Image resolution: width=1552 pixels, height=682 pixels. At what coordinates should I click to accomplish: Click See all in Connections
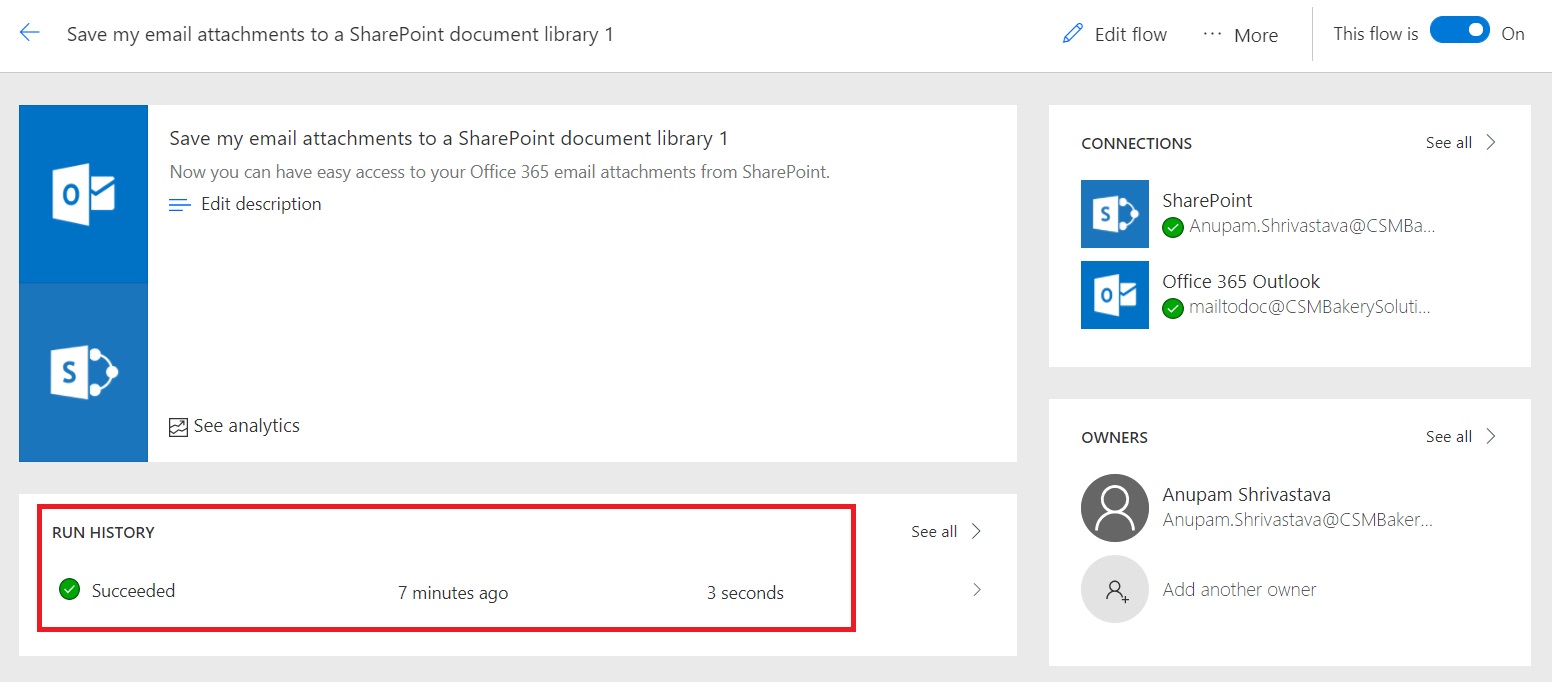pyautogui.click(x=1449, y=143)
